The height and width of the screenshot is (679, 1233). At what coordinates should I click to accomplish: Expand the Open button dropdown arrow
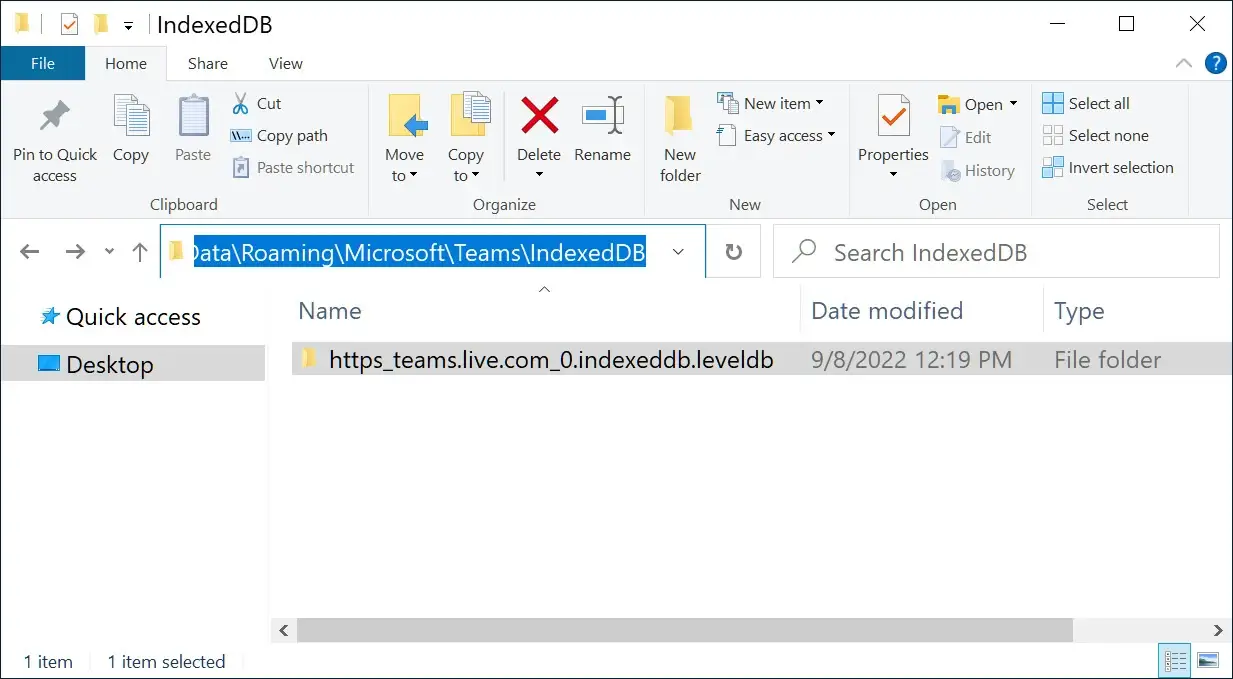[1013, 104]
